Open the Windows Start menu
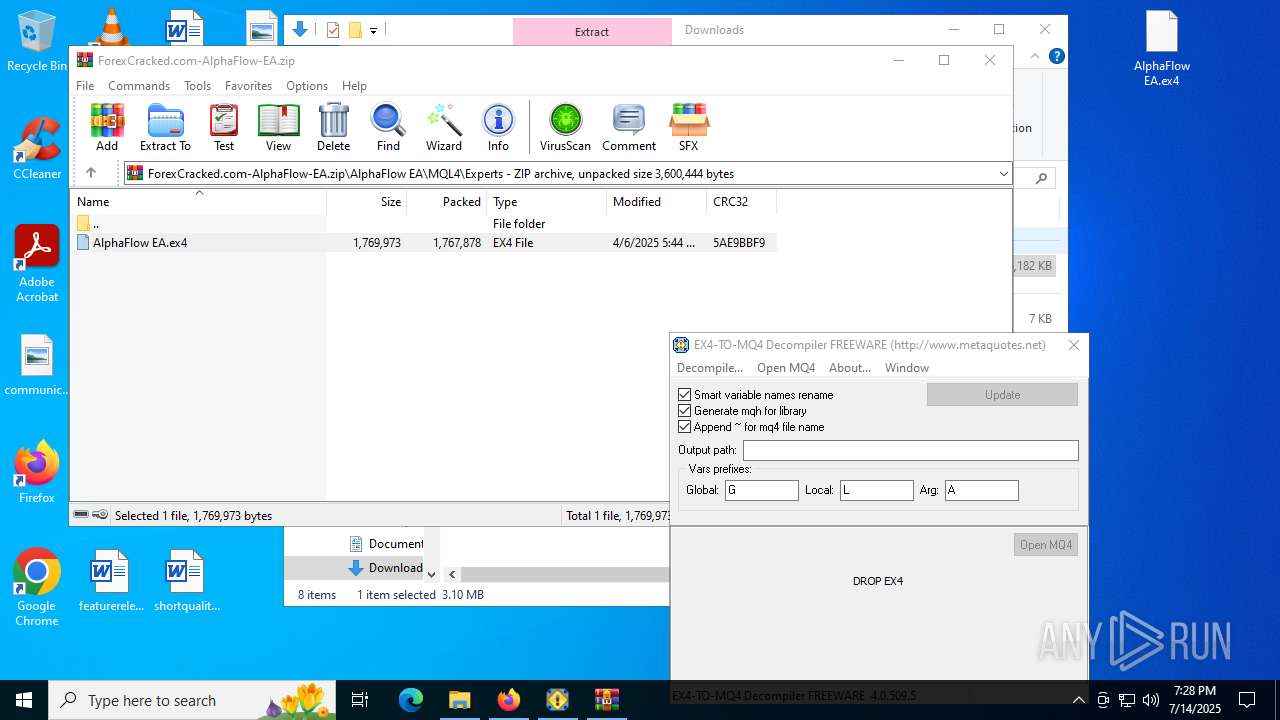This screenshot has height=720, width=1280. point(24,700)
